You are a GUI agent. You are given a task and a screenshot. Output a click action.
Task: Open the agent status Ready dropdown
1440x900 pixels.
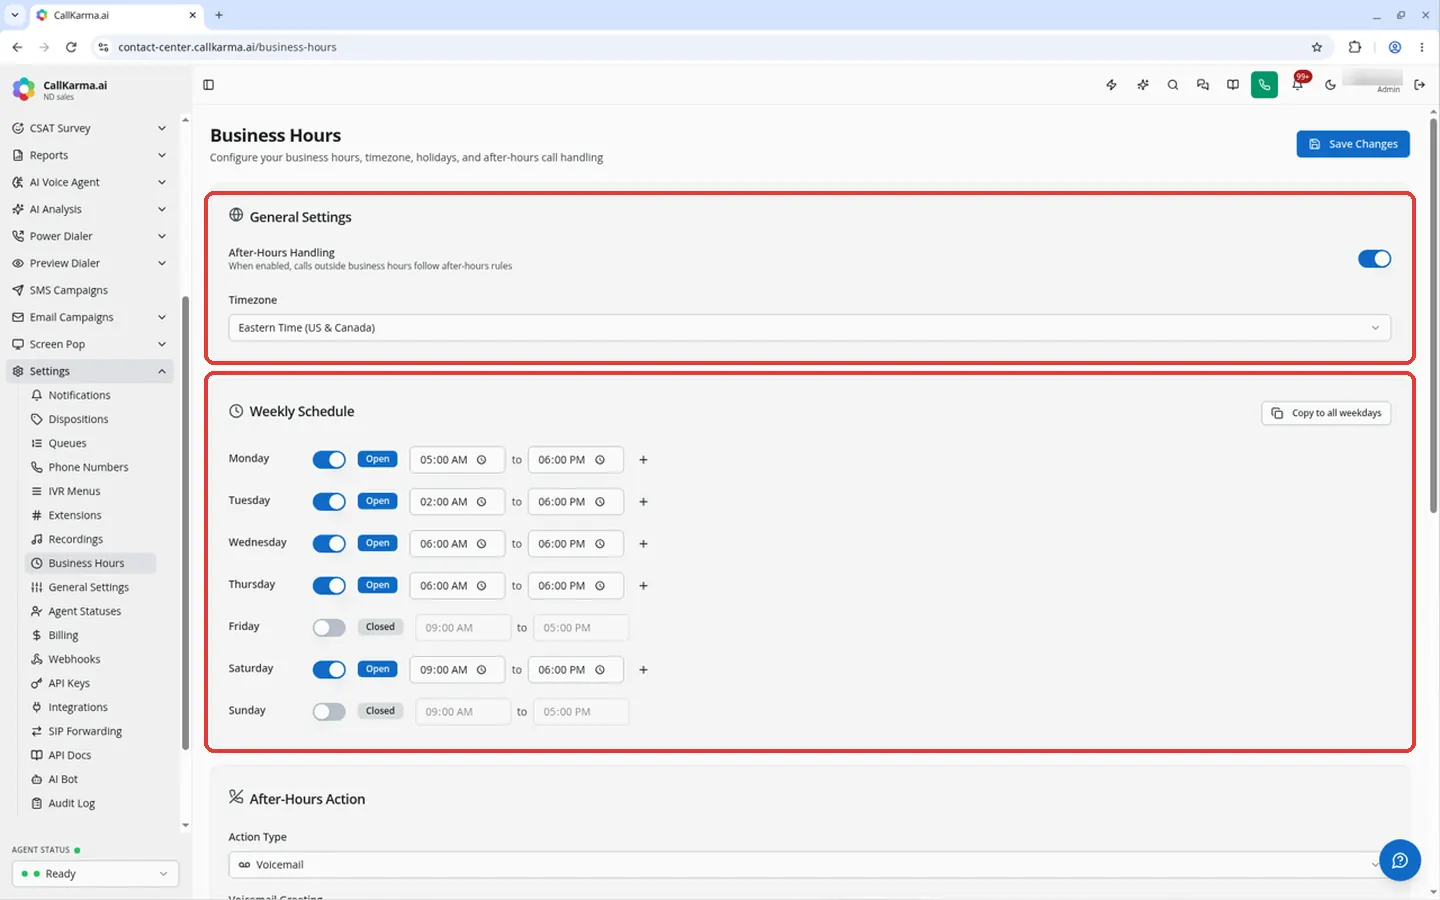pyautogui.click(x=95, y=874)
